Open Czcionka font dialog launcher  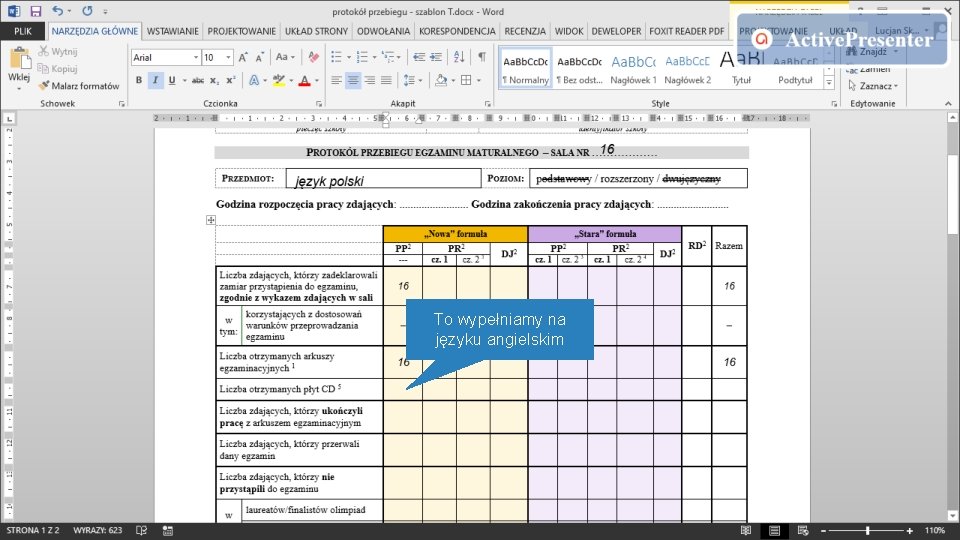pos(319,104)
